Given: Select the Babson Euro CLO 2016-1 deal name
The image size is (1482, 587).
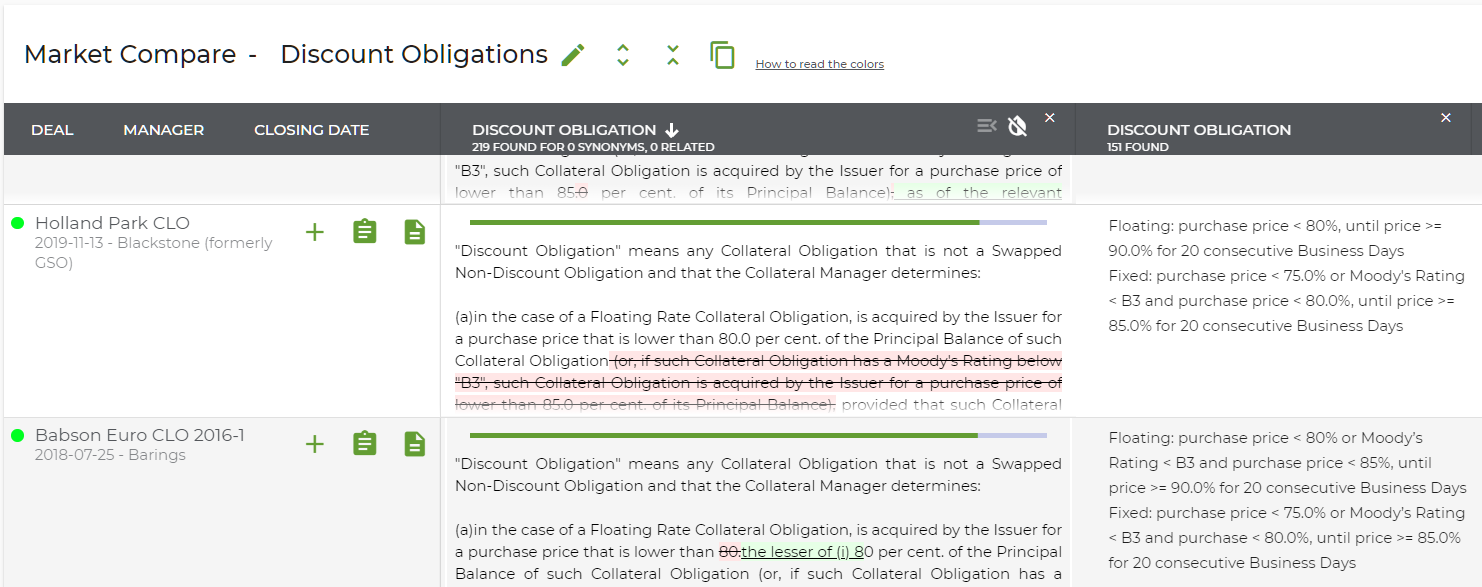Looking at the screenshot, I should tap(140, 435).
